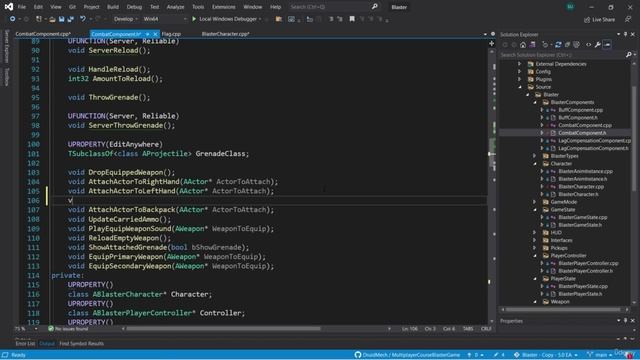Click the Preview Selected Items icon

(607, 45)
